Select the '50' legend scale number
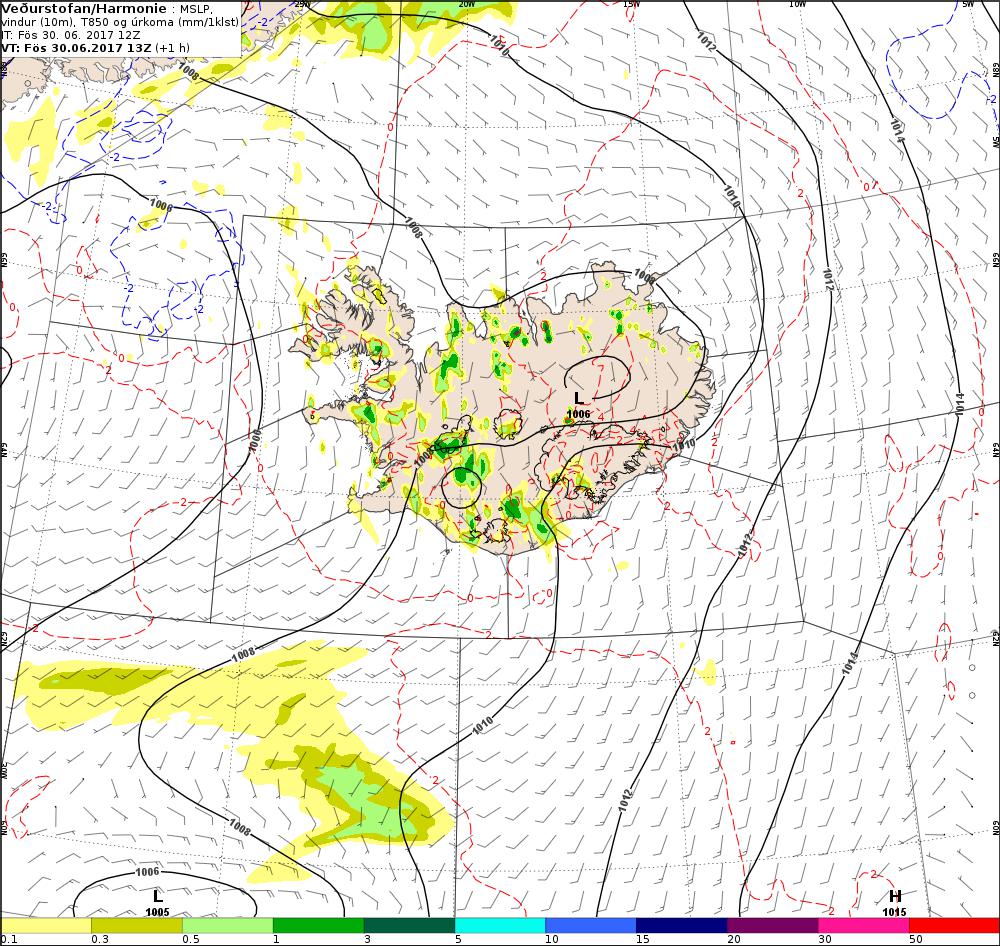 click(916, 940)
